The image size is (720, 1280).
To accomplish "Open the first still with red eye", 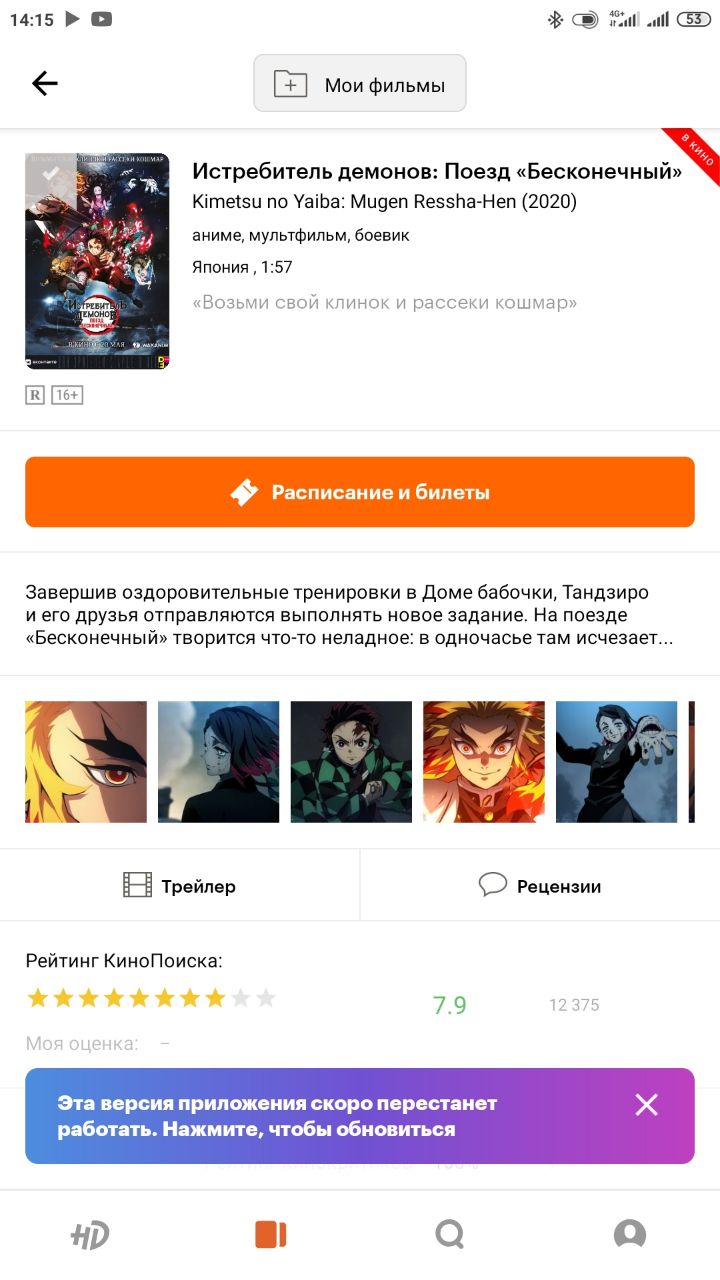I will click(x=86, y=762).
